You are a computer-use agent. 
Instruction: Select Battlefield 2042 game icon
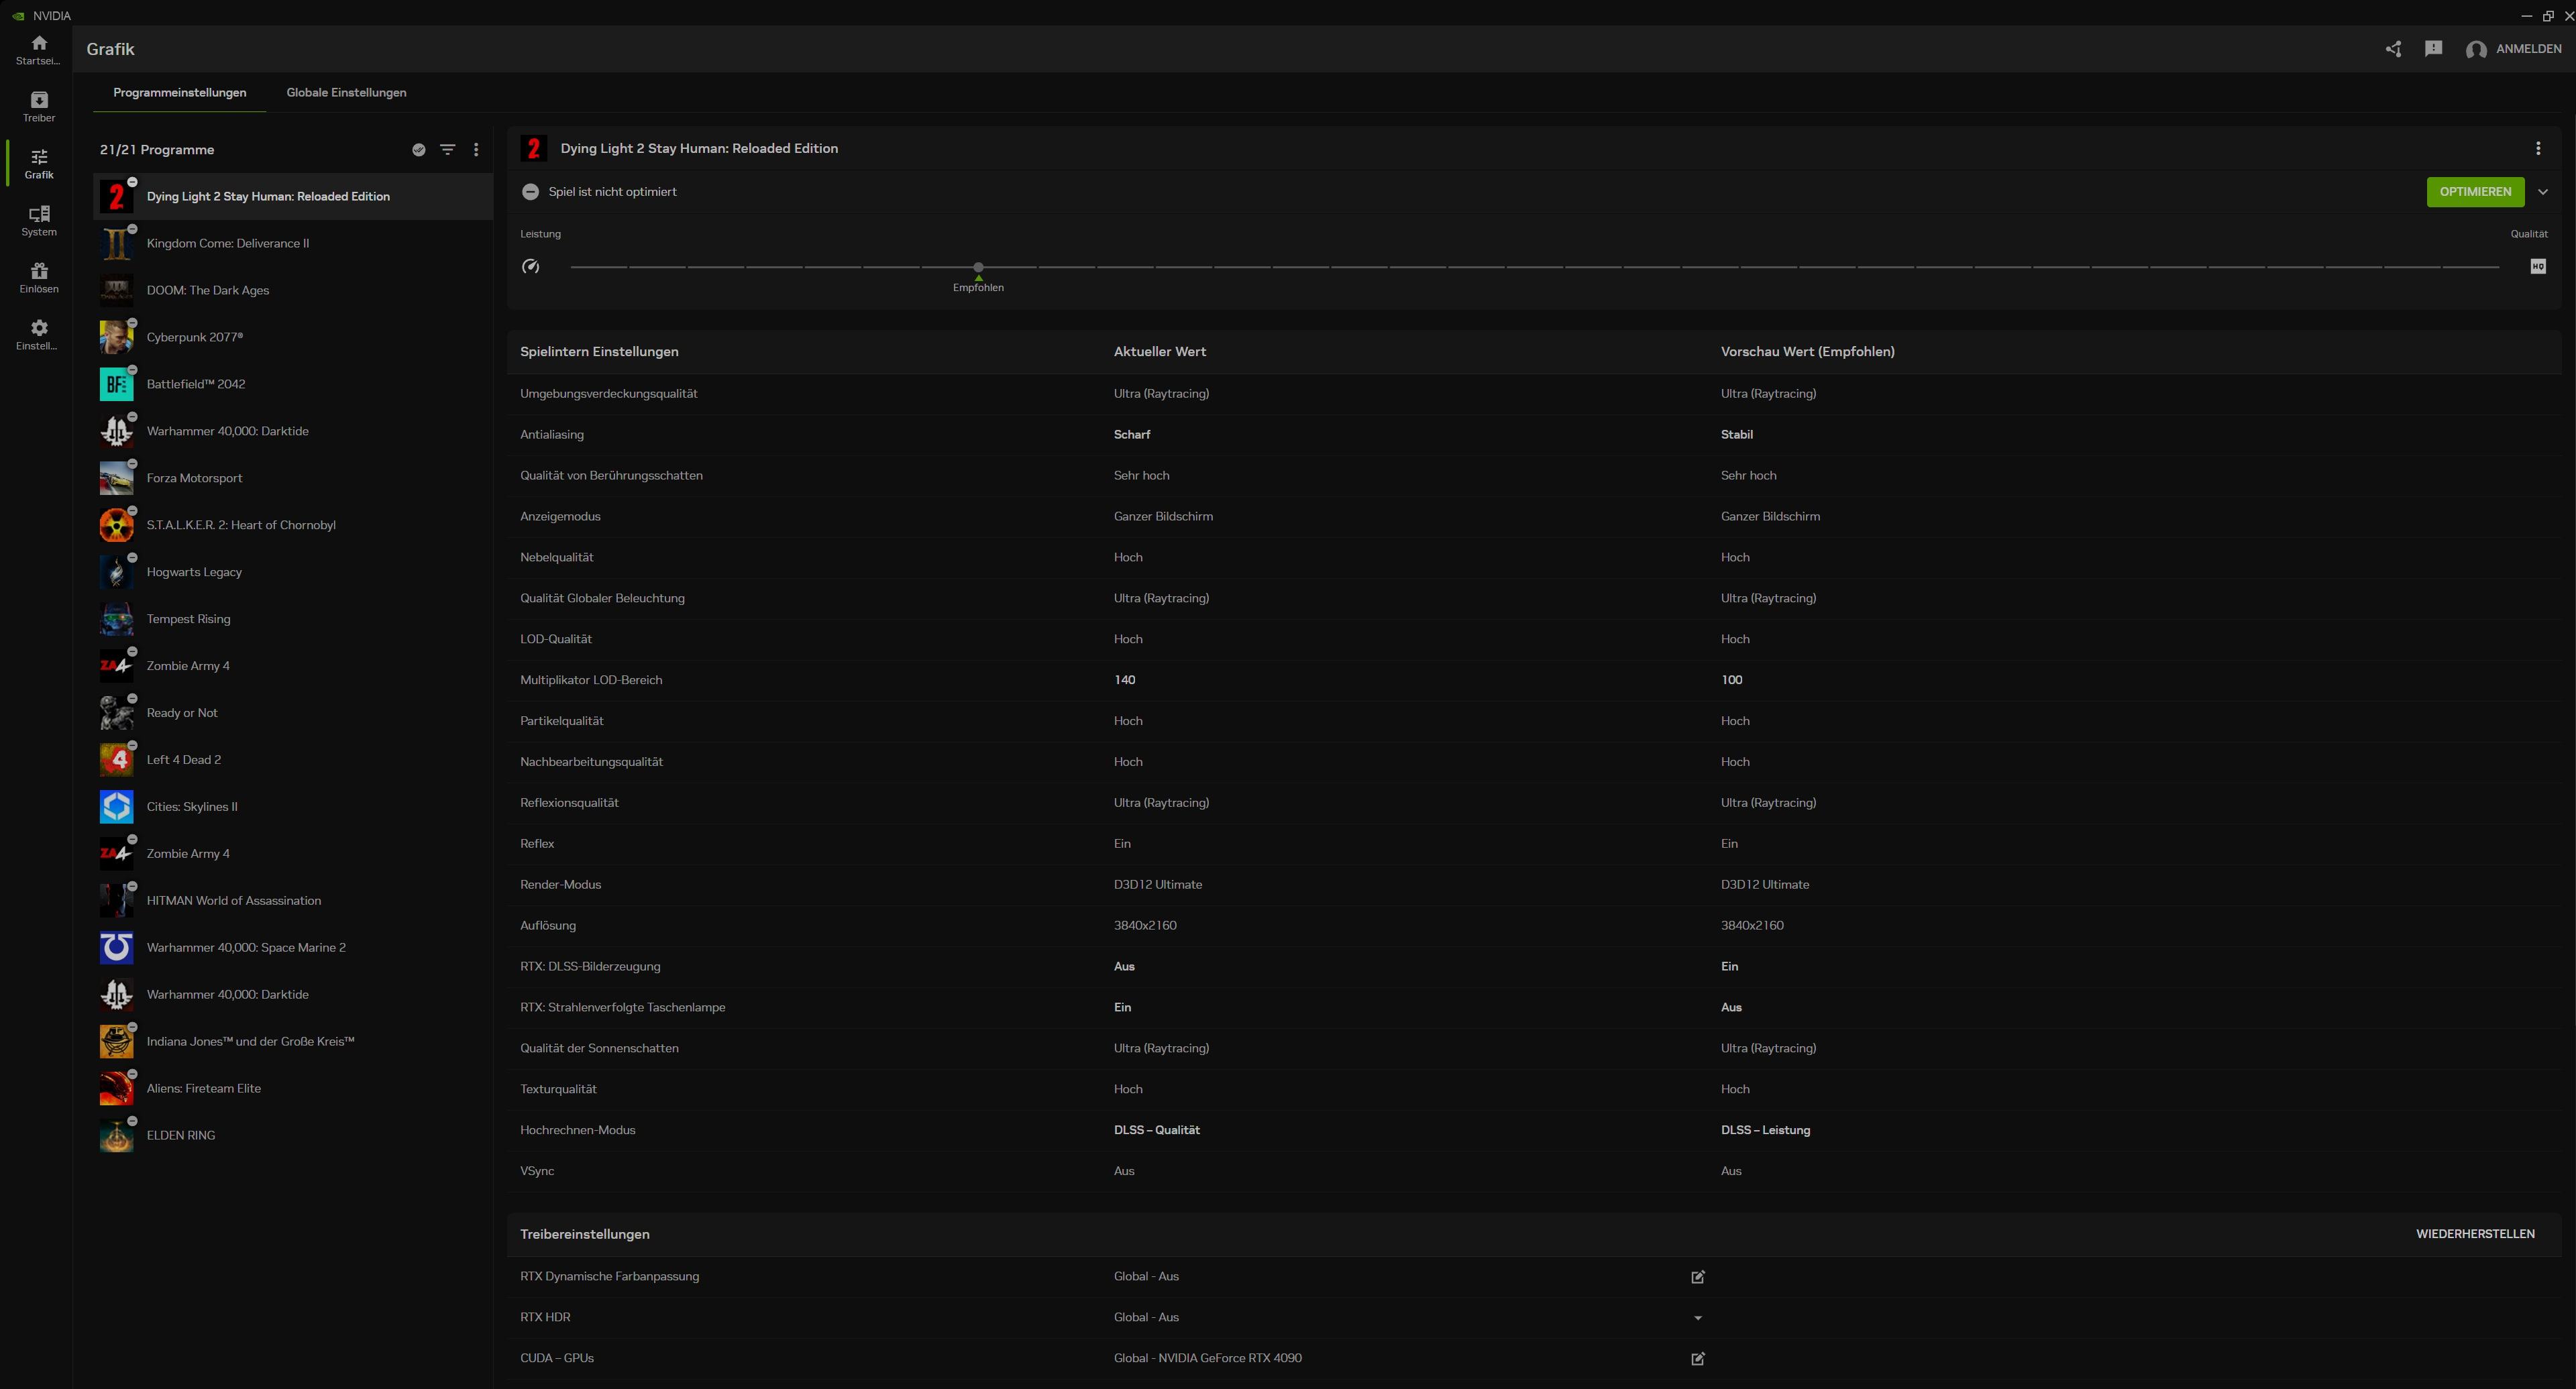point(117,385)
